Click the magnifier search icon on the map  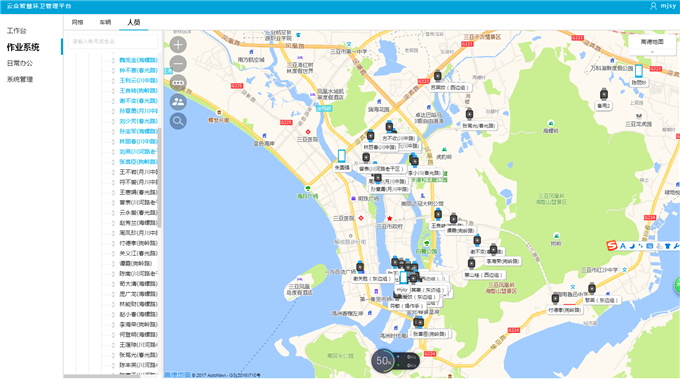click(x=178, y=121)
